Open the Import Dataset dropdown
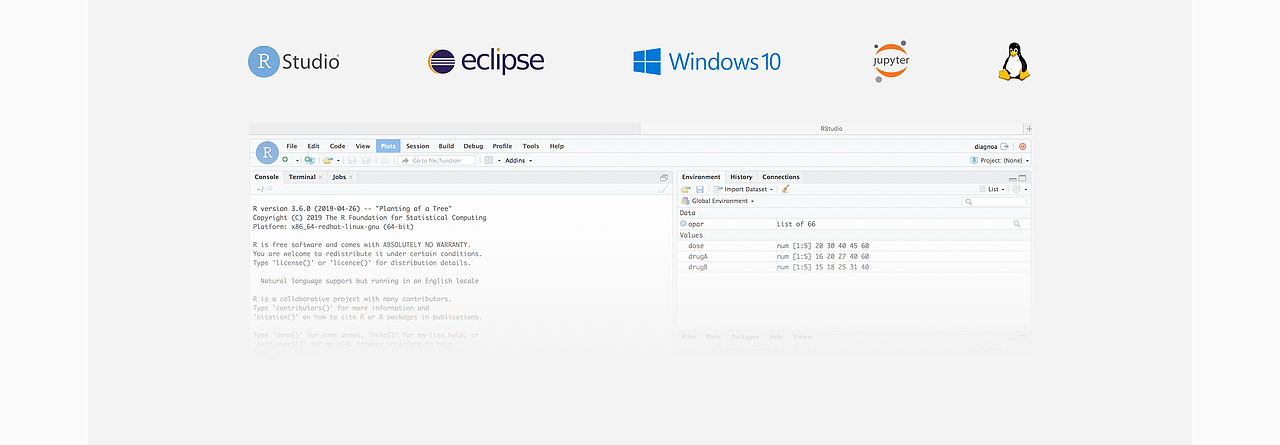Screen dimensions: 1280x445 [x=743, y=189]
